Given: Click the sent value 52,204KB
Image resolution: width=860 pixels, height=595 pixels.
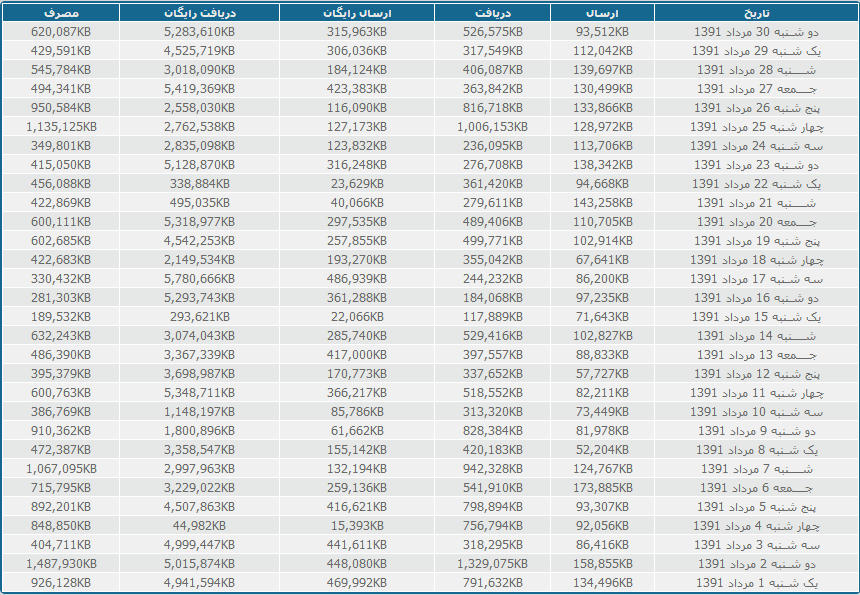Looking at the screenshot, I should [x=602, y=450].
